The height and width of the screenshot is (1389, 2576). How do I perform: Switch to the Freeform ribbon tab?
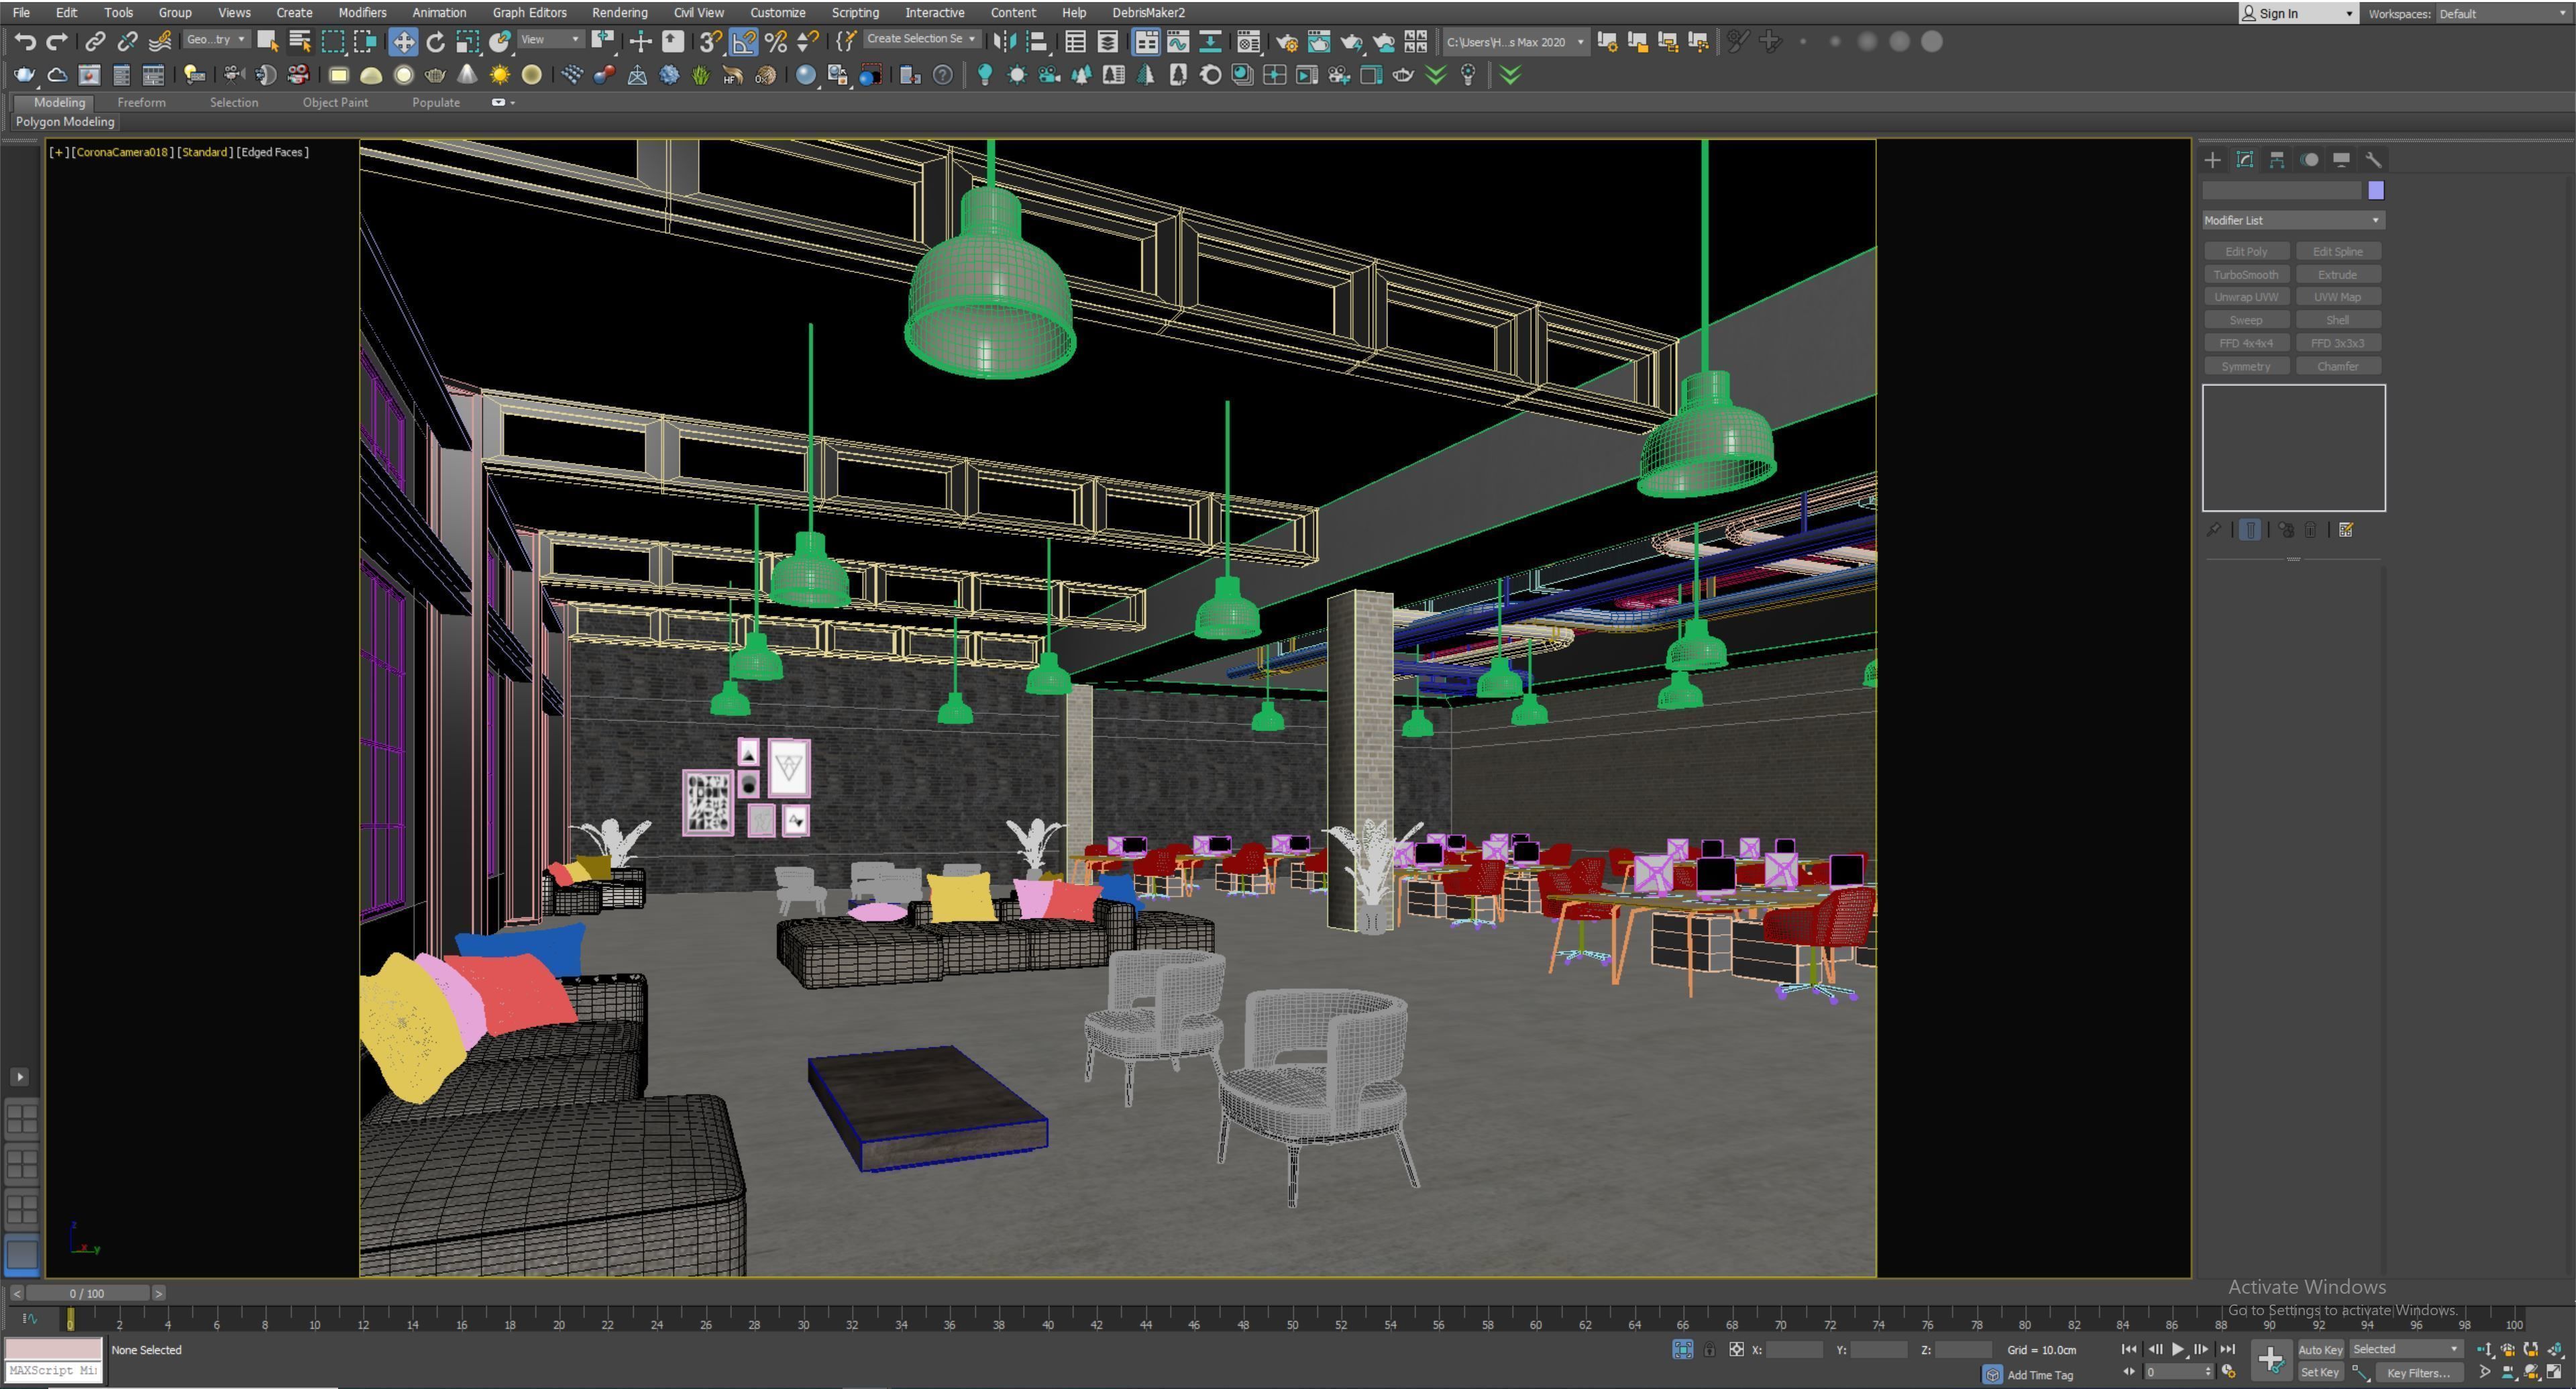pyautogui.click(x=141, y=102)
